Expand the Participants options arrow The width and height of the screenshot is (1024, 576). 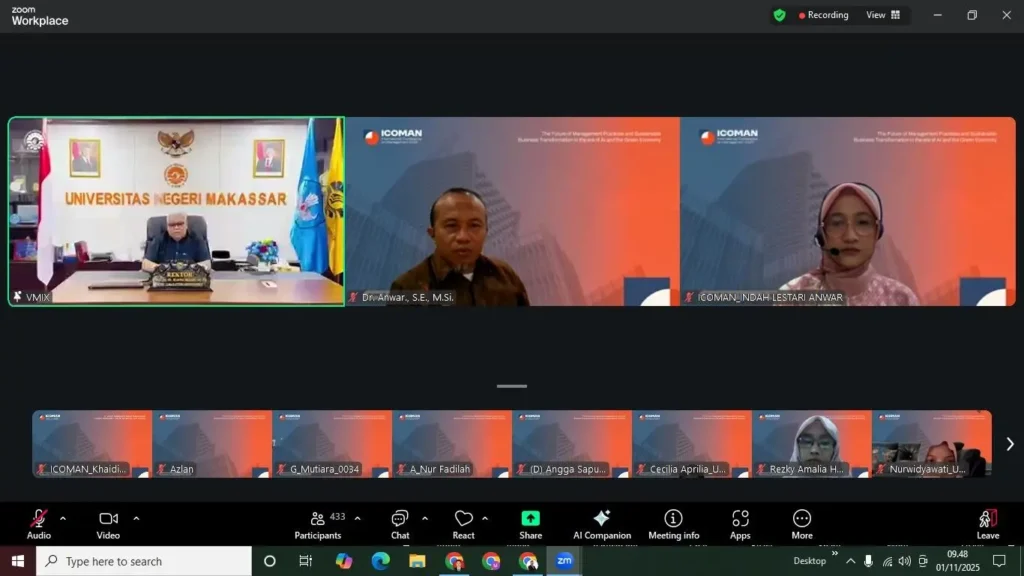[357, 518]
